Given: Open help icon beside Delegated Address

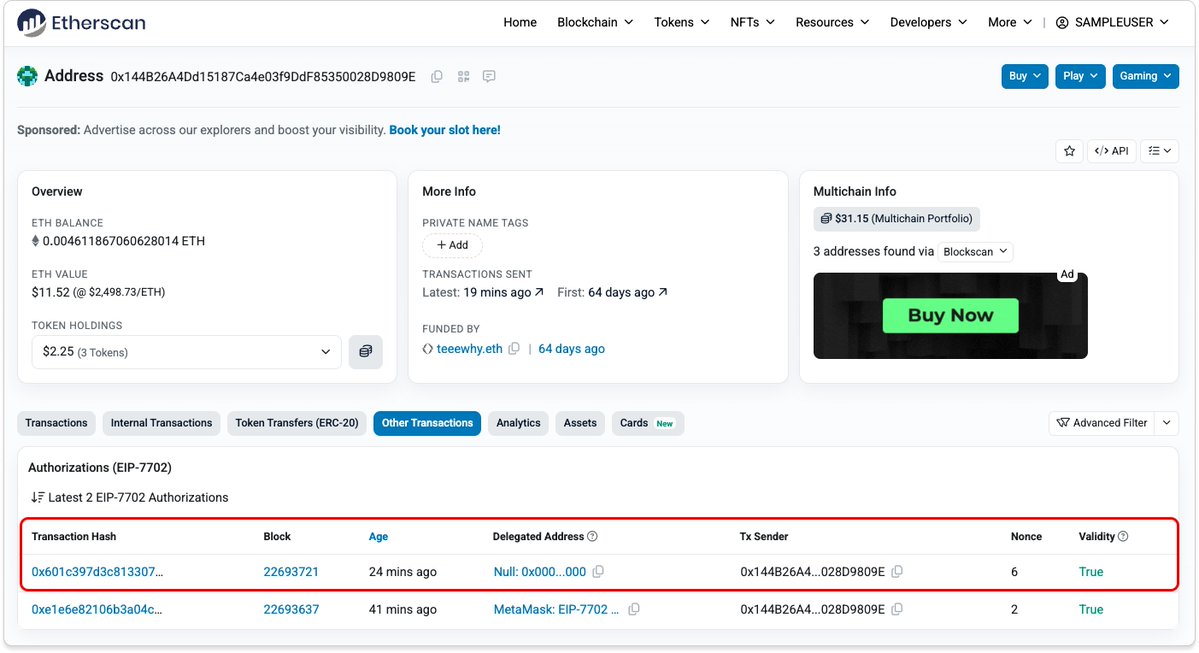Looking at the screenshot, I should 593,537.
